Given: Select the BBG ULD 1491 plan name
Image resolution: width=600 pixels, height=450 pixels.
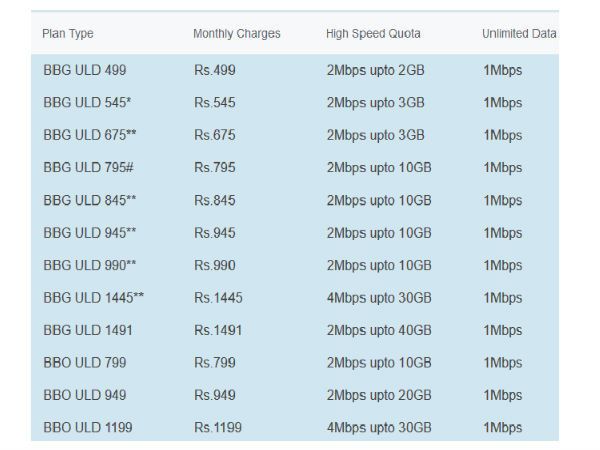Looking at the screenshot, I should tap(88, 330).
